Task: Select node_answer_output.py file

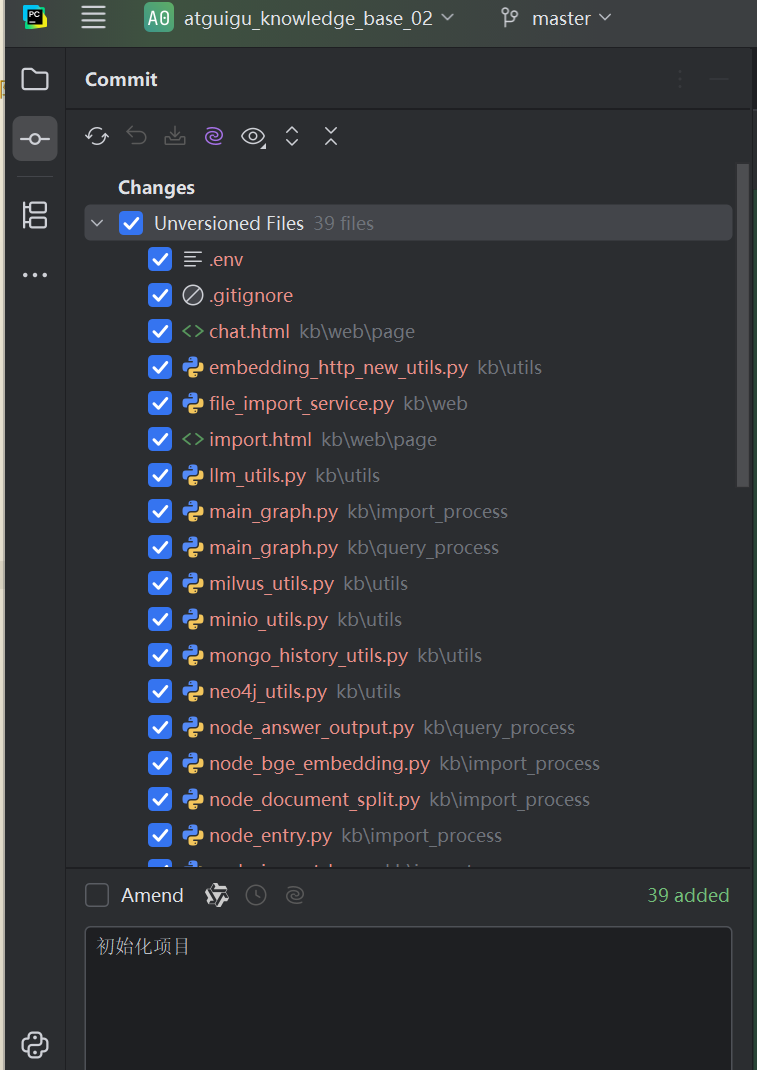Action: [311, 727]
